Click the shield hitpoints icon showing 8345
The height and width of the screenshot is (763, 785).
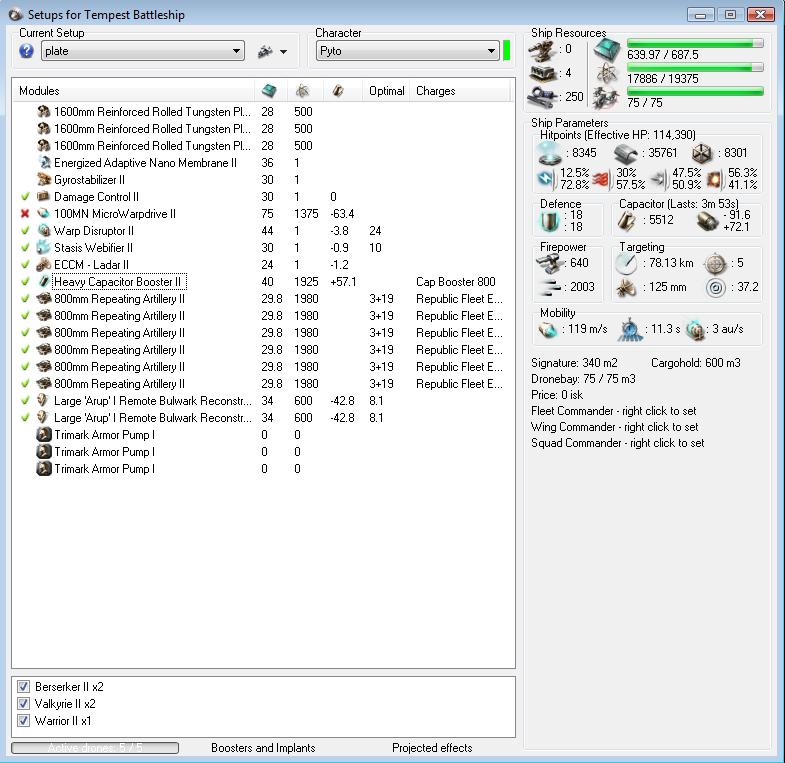pyautogui.click(x=549, y=153)
